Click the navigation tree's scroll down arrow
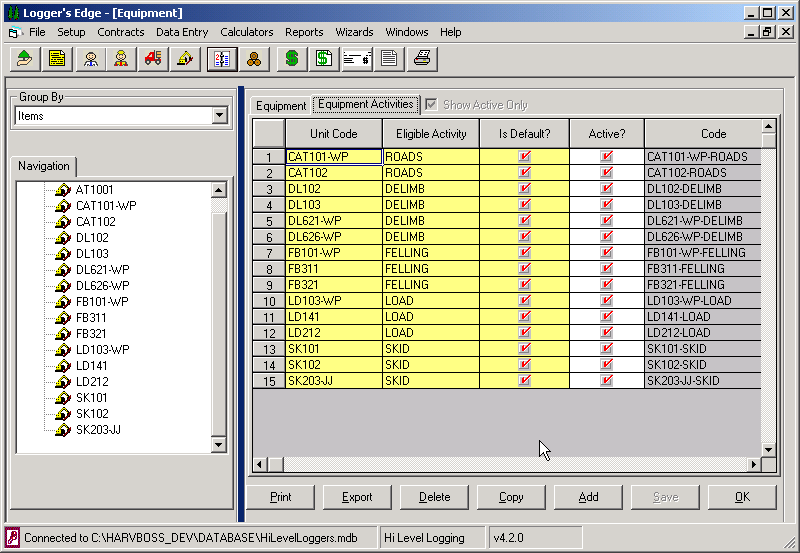800x553 pixels. click(x=218, y=444)
